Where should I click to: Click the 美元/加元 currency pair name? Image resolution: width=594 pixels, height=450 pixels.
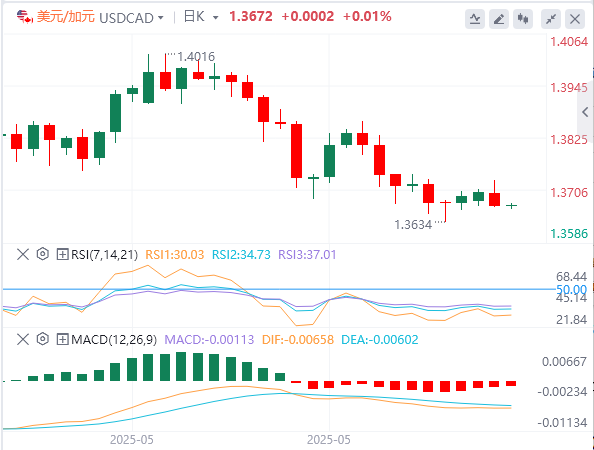click(66, 17)
